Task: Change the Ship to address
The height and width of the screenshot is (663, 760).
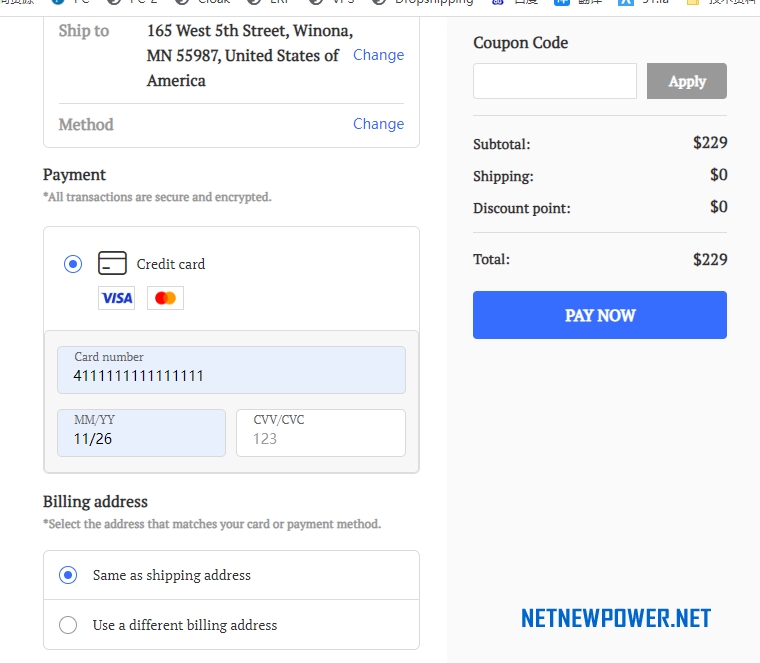Action: [x=379, y=55]
